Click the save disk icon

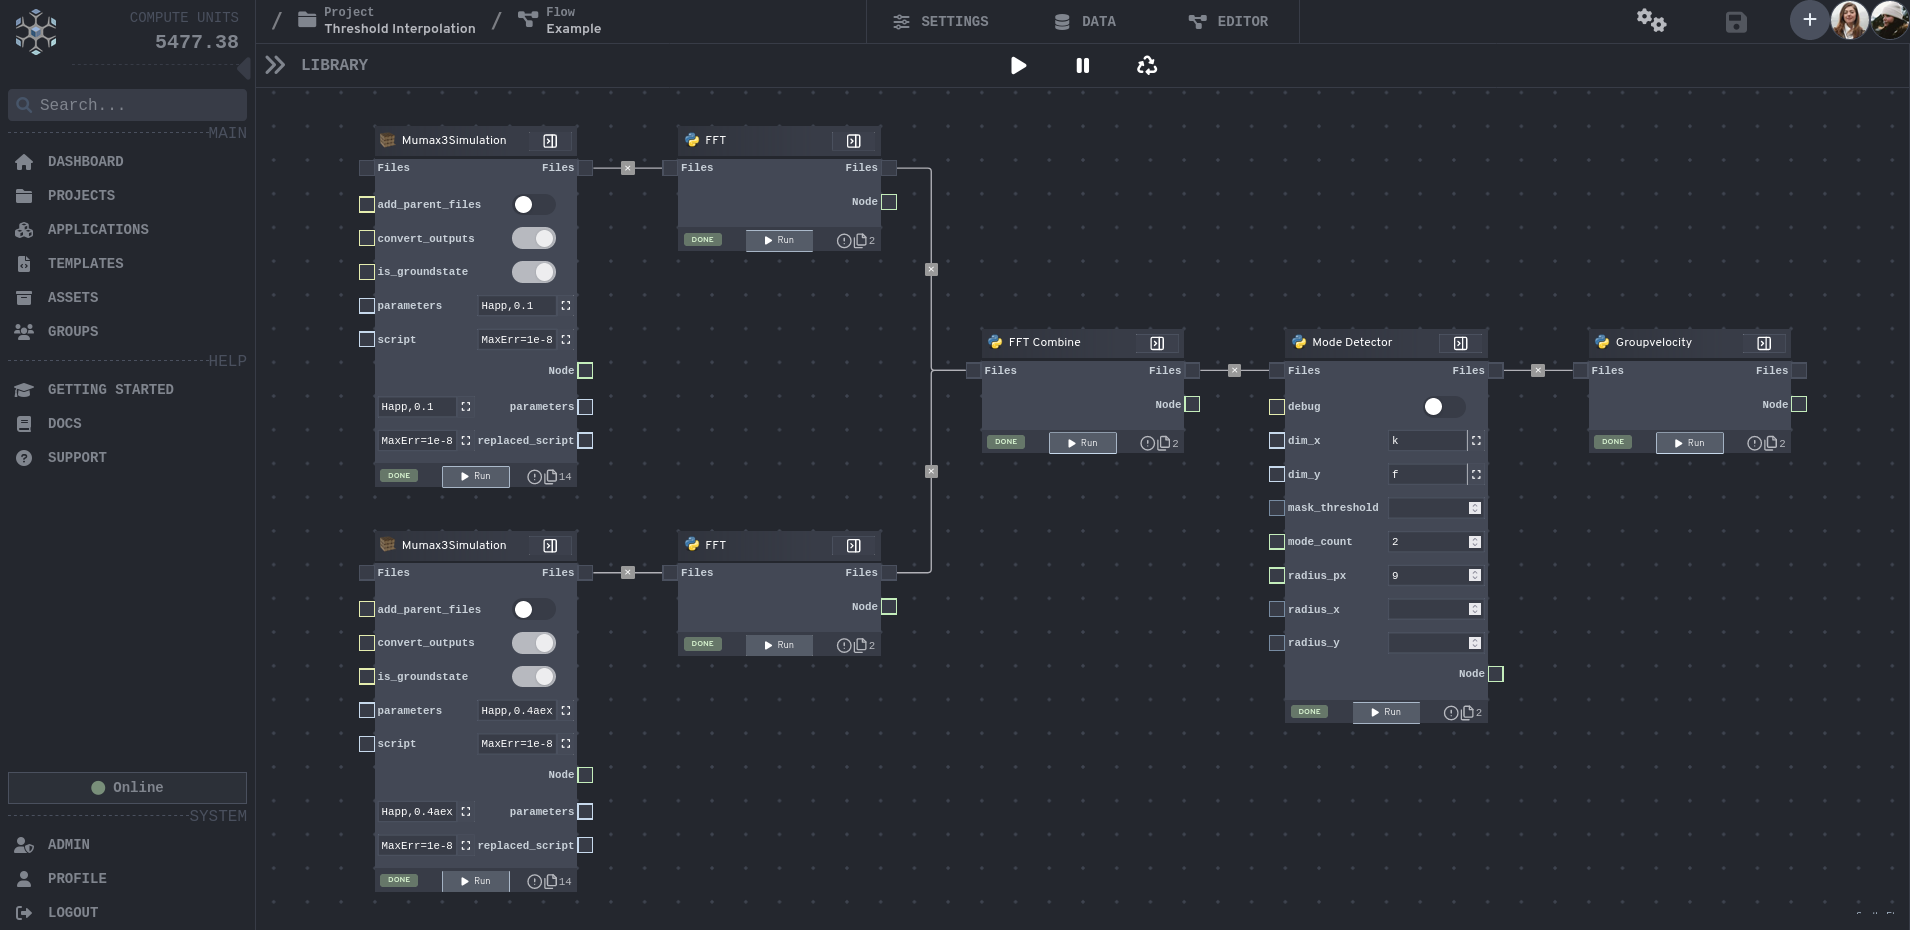pyautogui.click(x=1736, y=22)
